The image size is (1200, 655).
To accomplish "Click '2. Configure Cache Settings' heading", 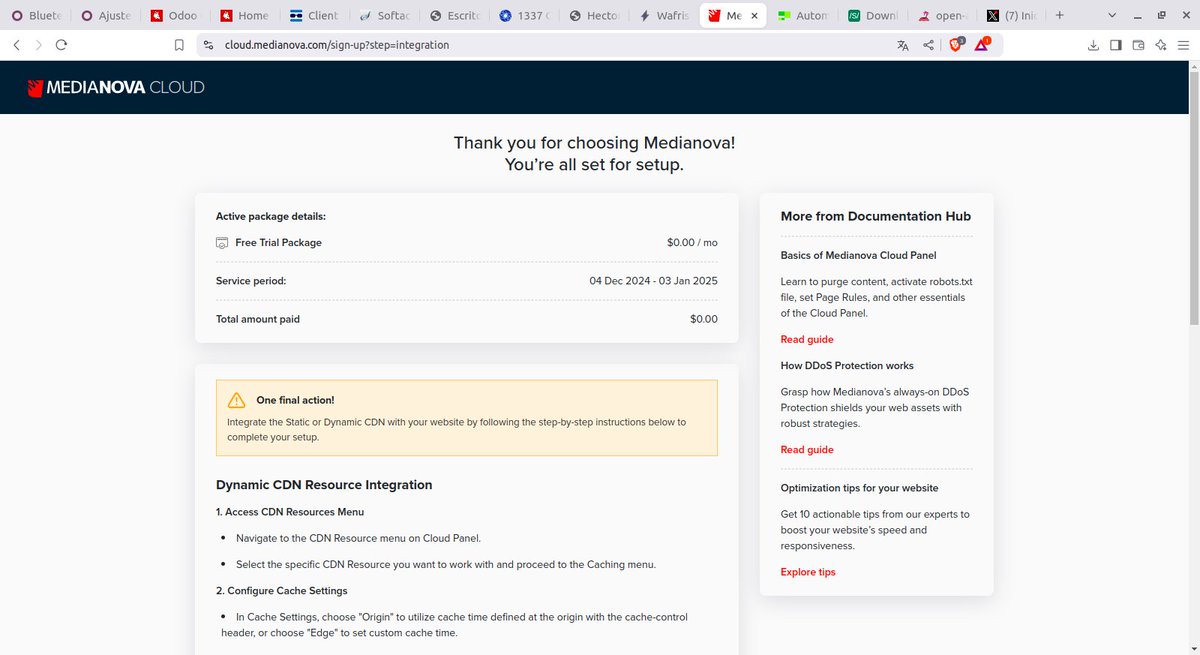I will coord(282,590).
